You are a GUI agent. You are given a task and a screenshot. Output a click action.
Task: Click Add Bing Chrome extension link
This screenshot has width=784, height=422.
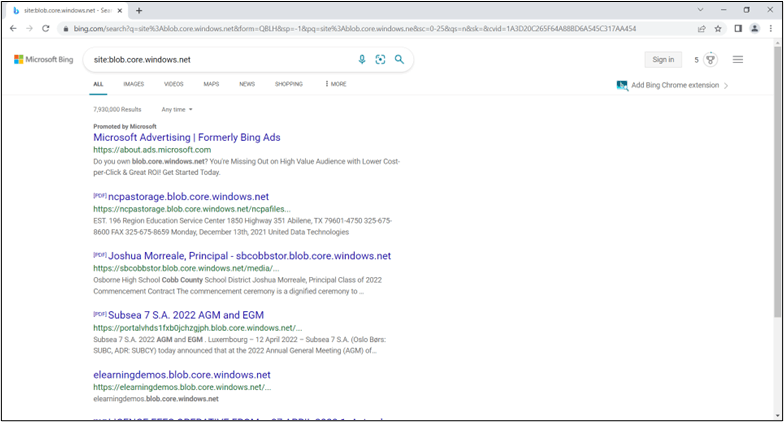pos(674,86)
